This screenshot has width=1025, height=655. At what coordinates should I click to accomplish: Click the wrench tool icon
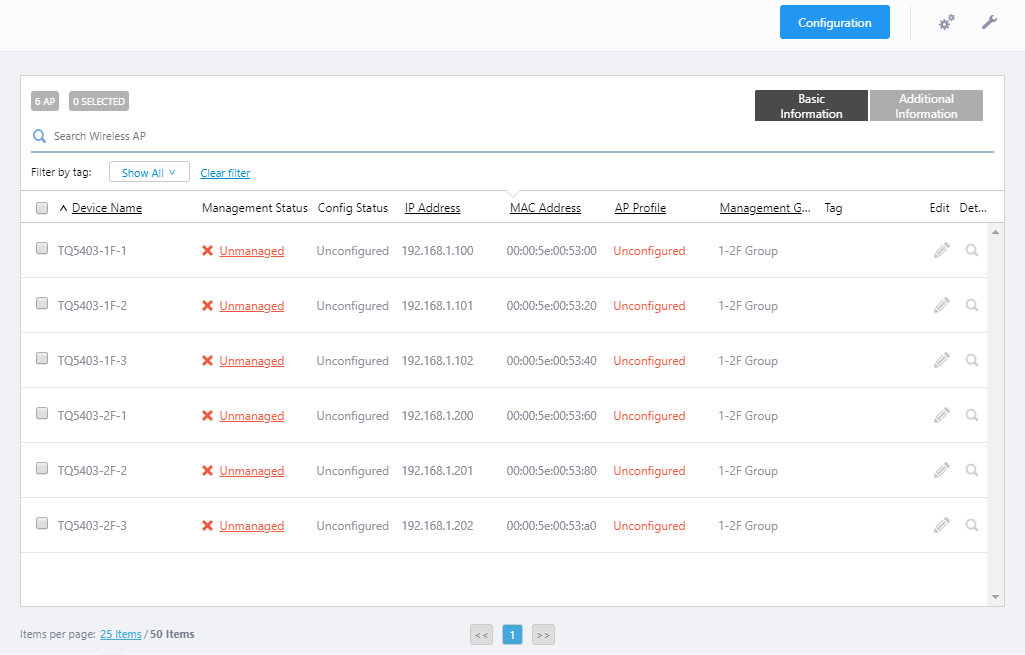pyautogui.click(x=989, y=22)
